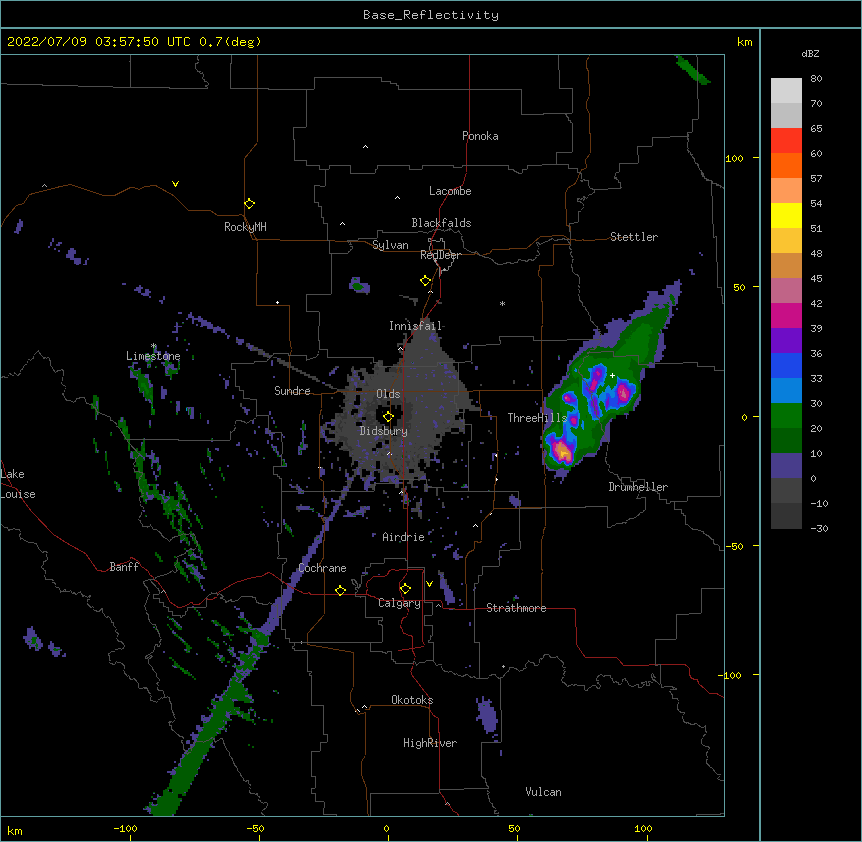This screenshot has height=842, width=862.
Task: Click the Lacombe city label
Action: click(x=450, y=191)
